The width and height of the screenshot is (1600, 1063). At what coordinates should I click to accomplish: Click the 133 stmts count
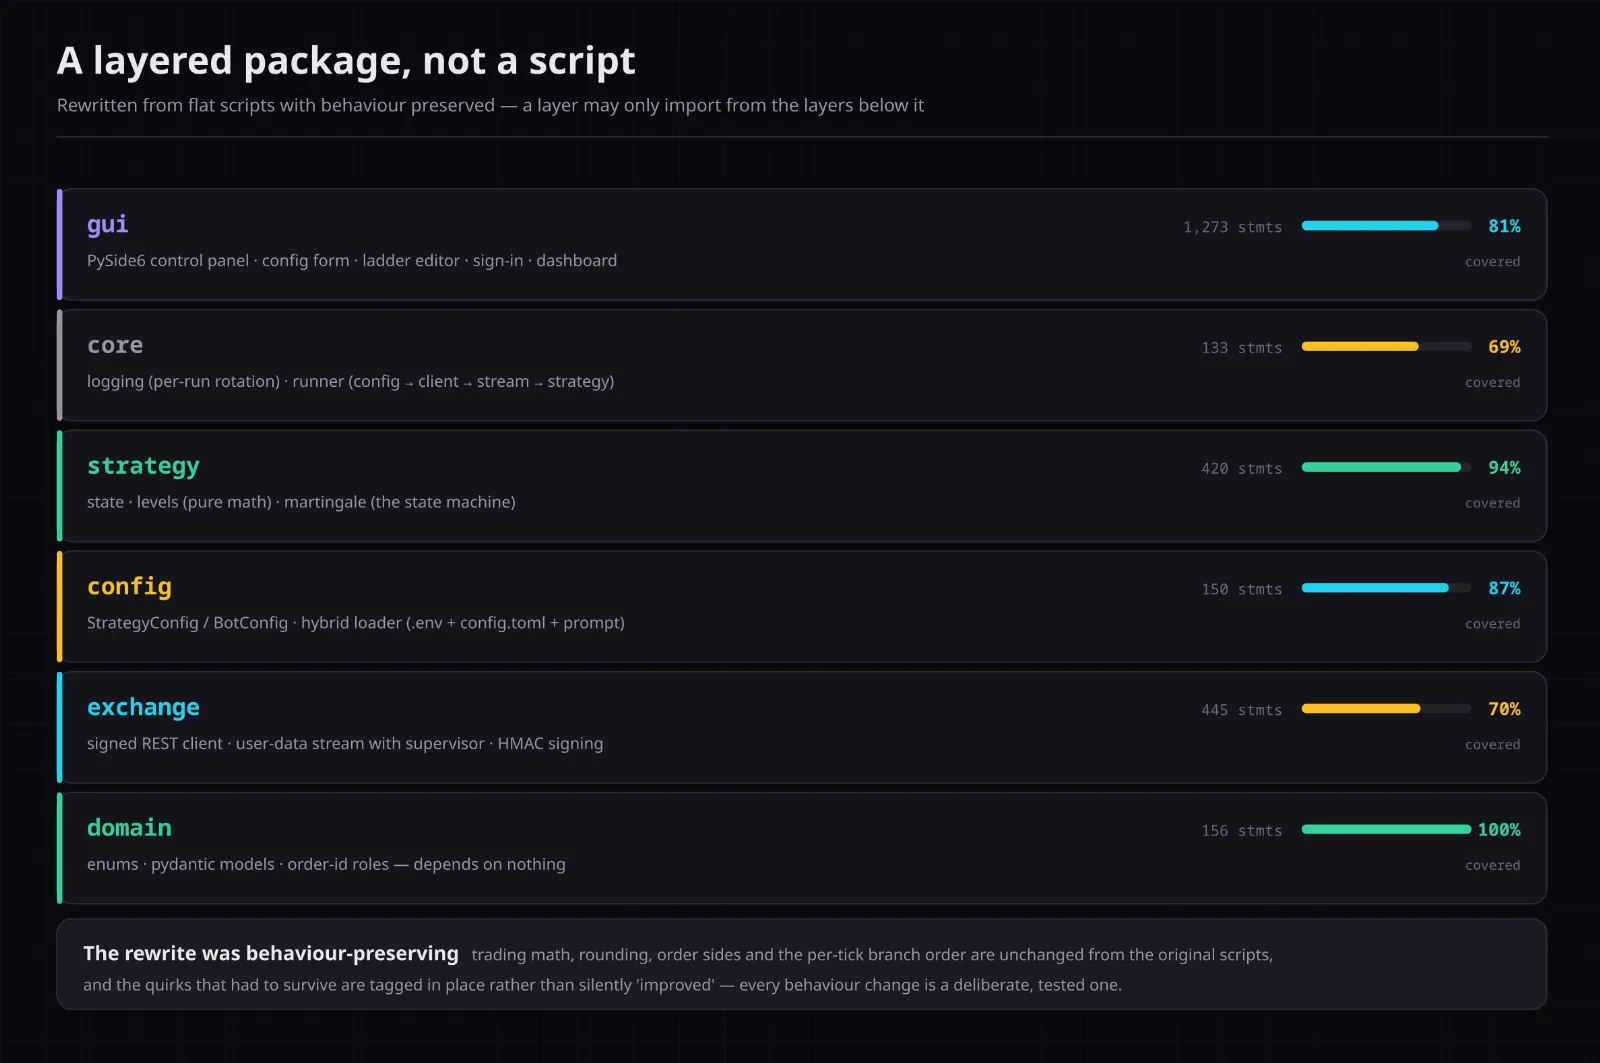tap(1241, 348)
